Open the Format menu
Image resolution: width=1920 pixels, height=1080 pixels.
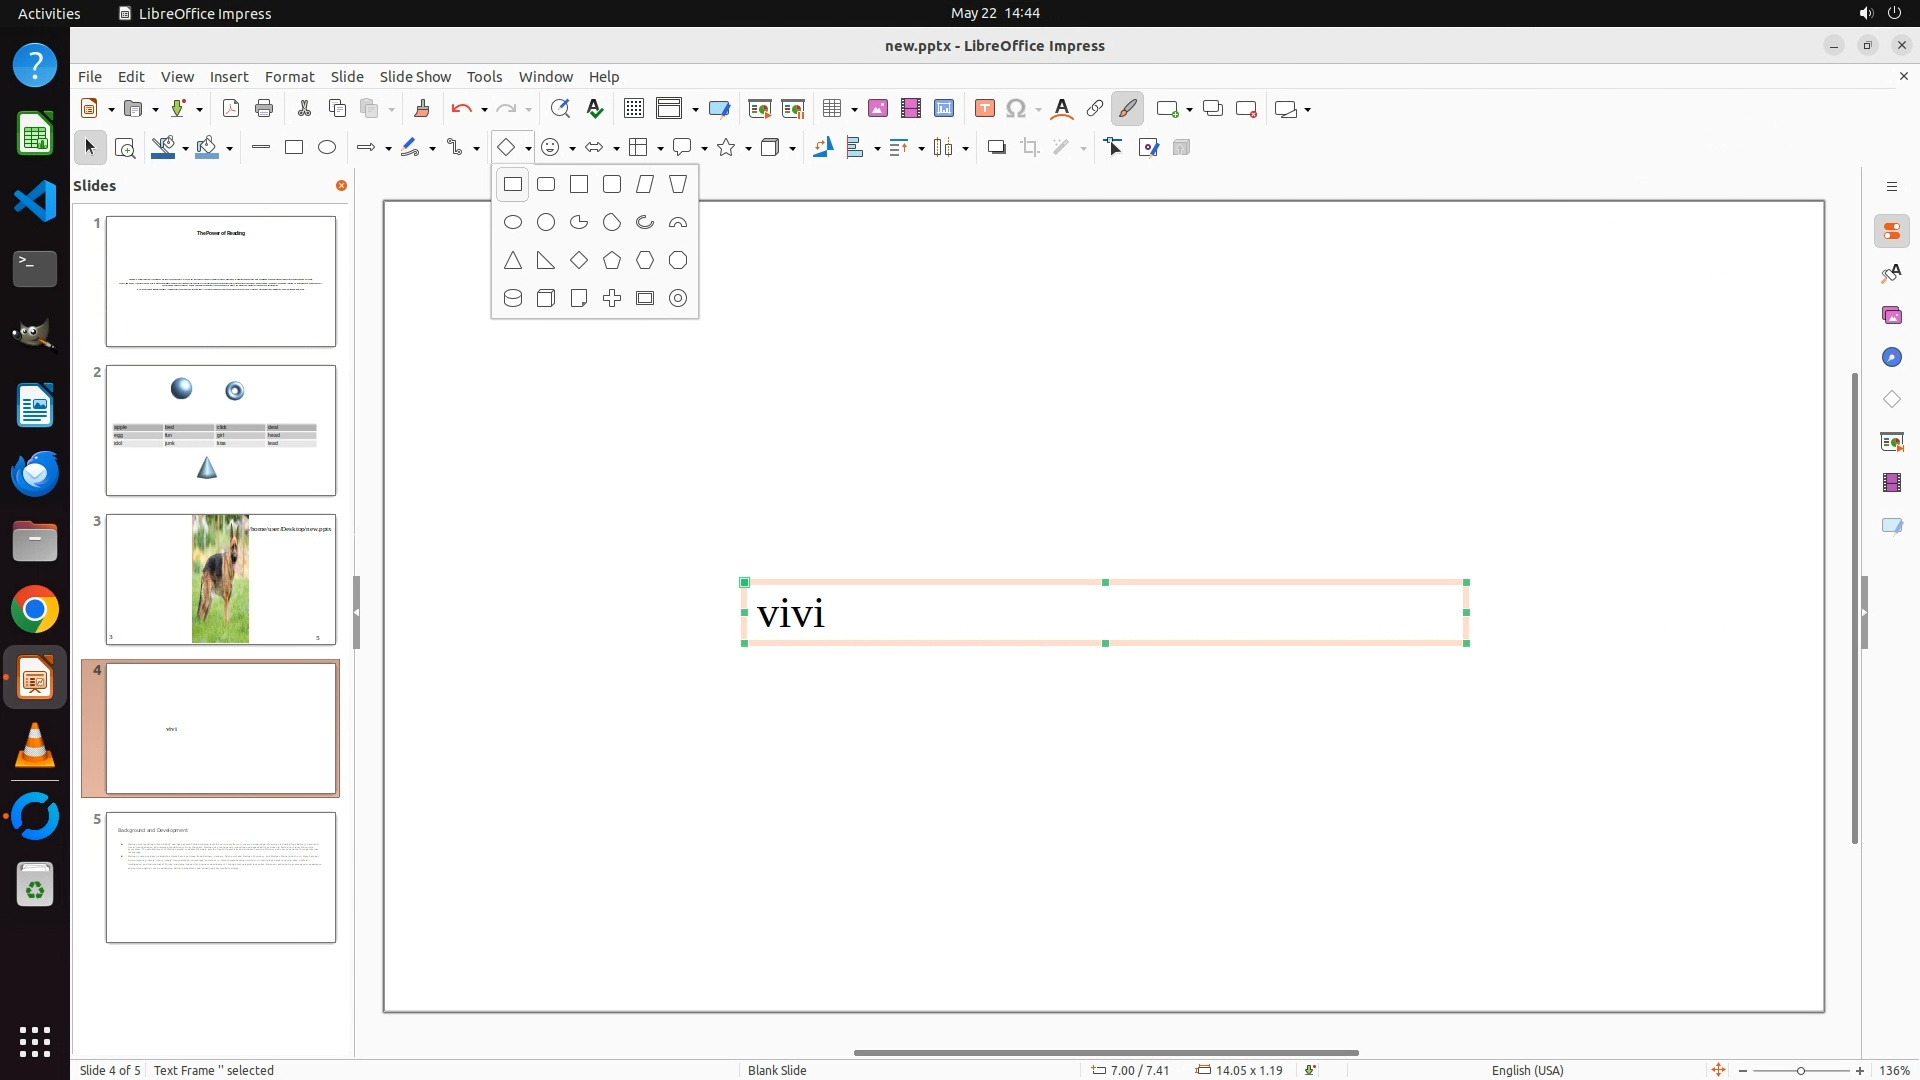coord(289,76)
